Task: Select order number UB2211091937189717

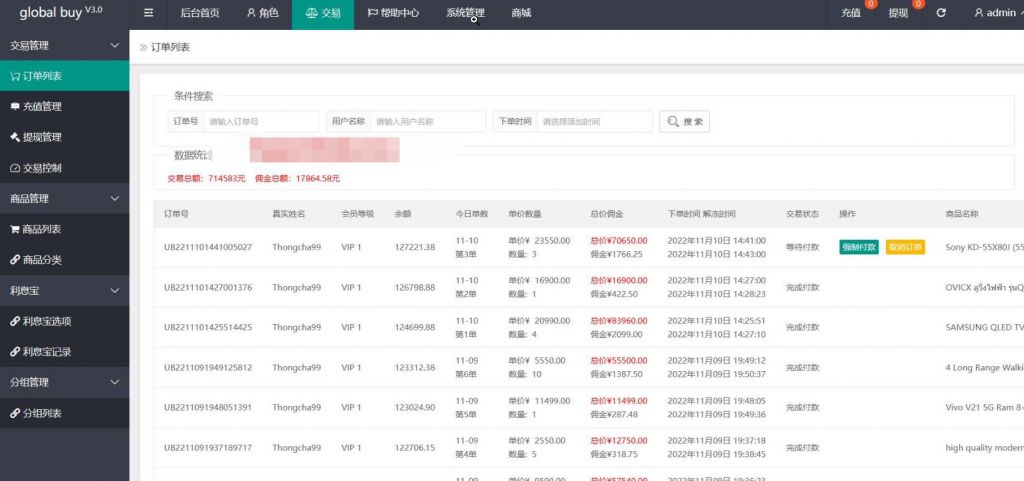Action: (208, 448)
